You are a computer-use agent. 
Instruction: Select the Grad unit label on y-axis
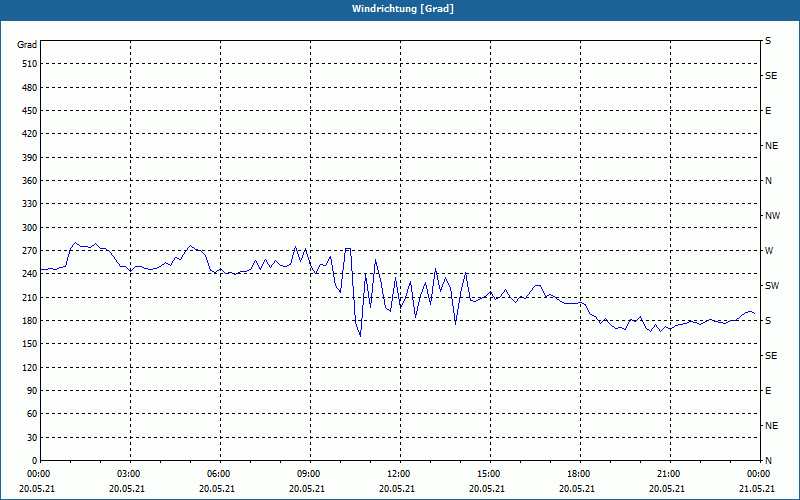tap(27, 45)
